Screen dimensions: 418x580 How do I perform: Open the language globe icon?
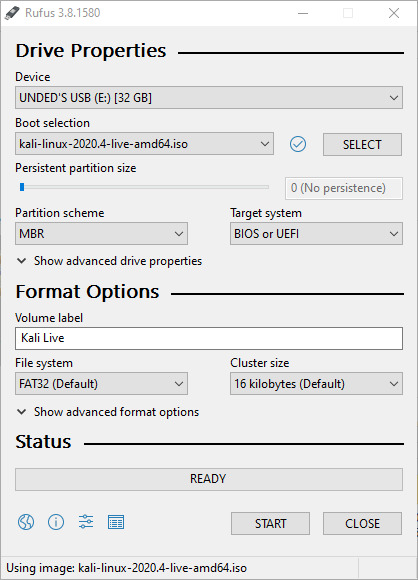coord(26,522)
